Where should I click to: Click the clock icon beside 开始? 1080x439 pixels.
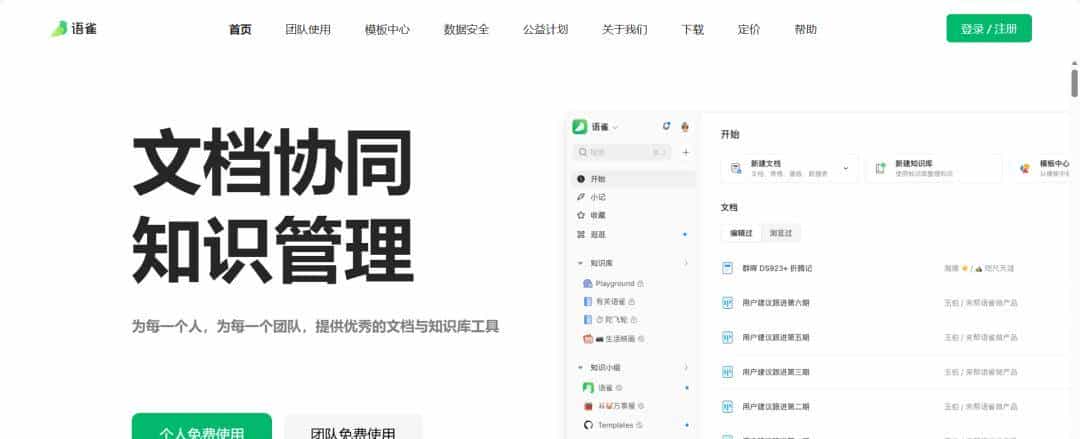tap(581, 178)
